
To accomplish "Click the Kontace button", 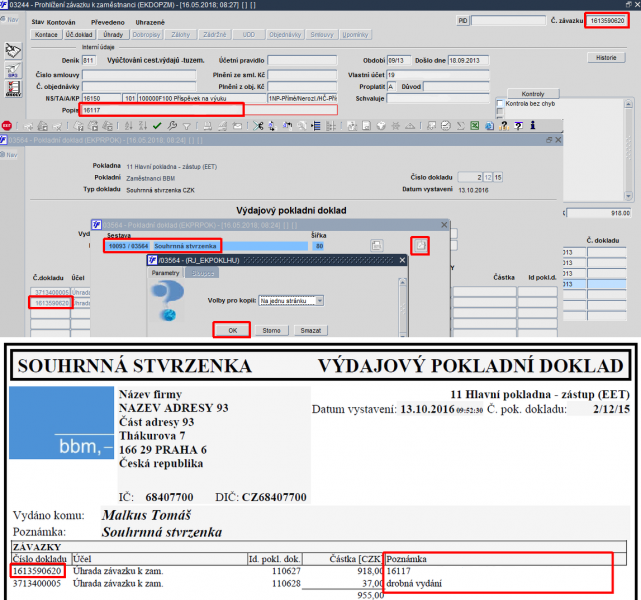I will click(x=46, y=35).
